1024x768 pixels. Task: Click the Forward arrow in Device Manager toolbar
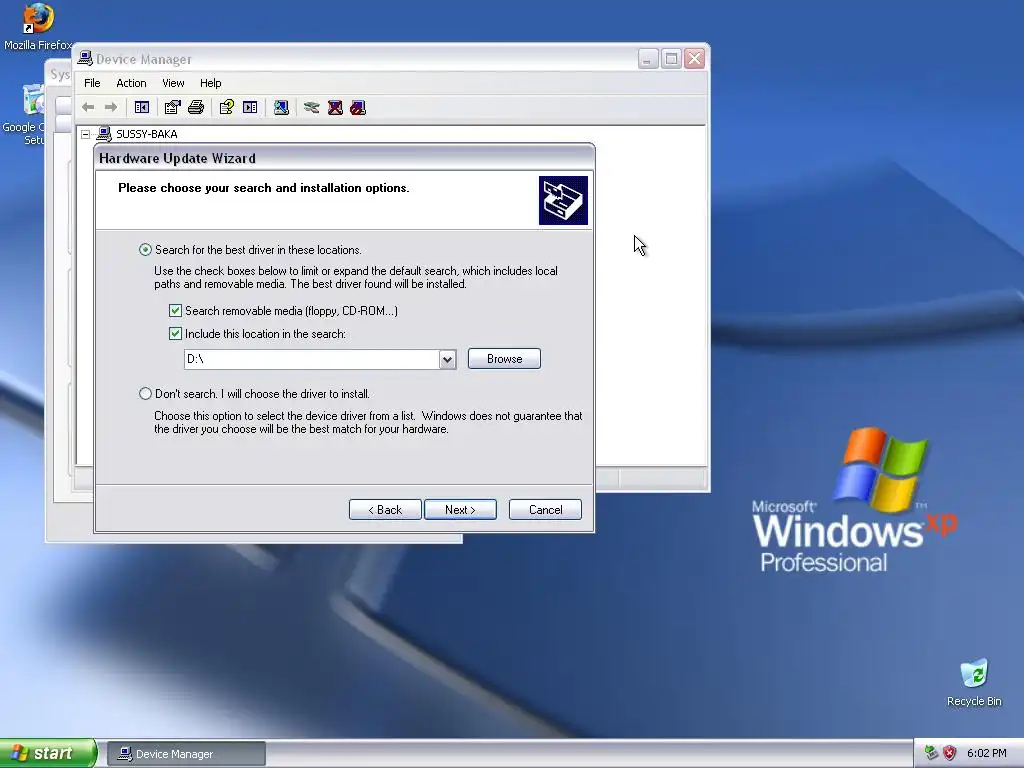111,107
